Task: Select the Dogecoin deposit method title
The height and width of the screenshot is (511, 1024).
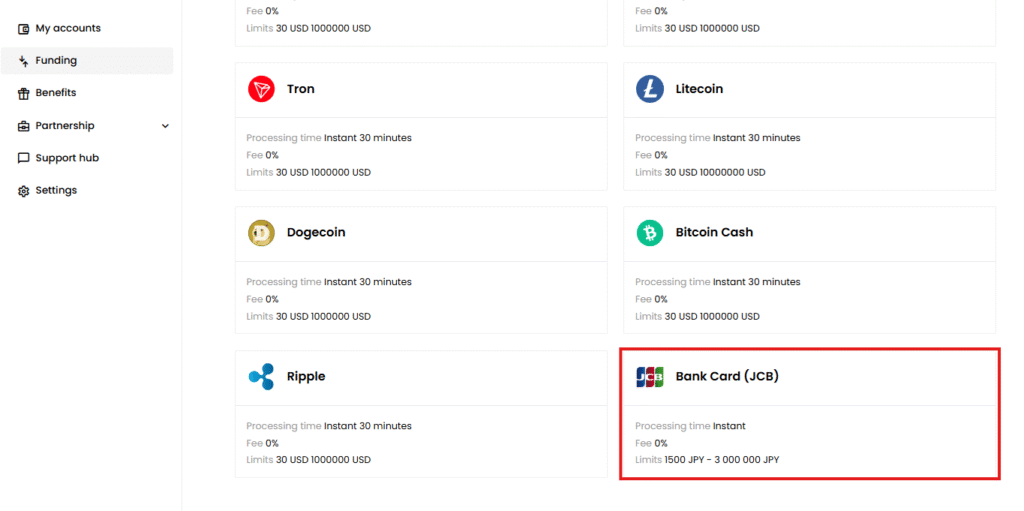Action: 316,233
